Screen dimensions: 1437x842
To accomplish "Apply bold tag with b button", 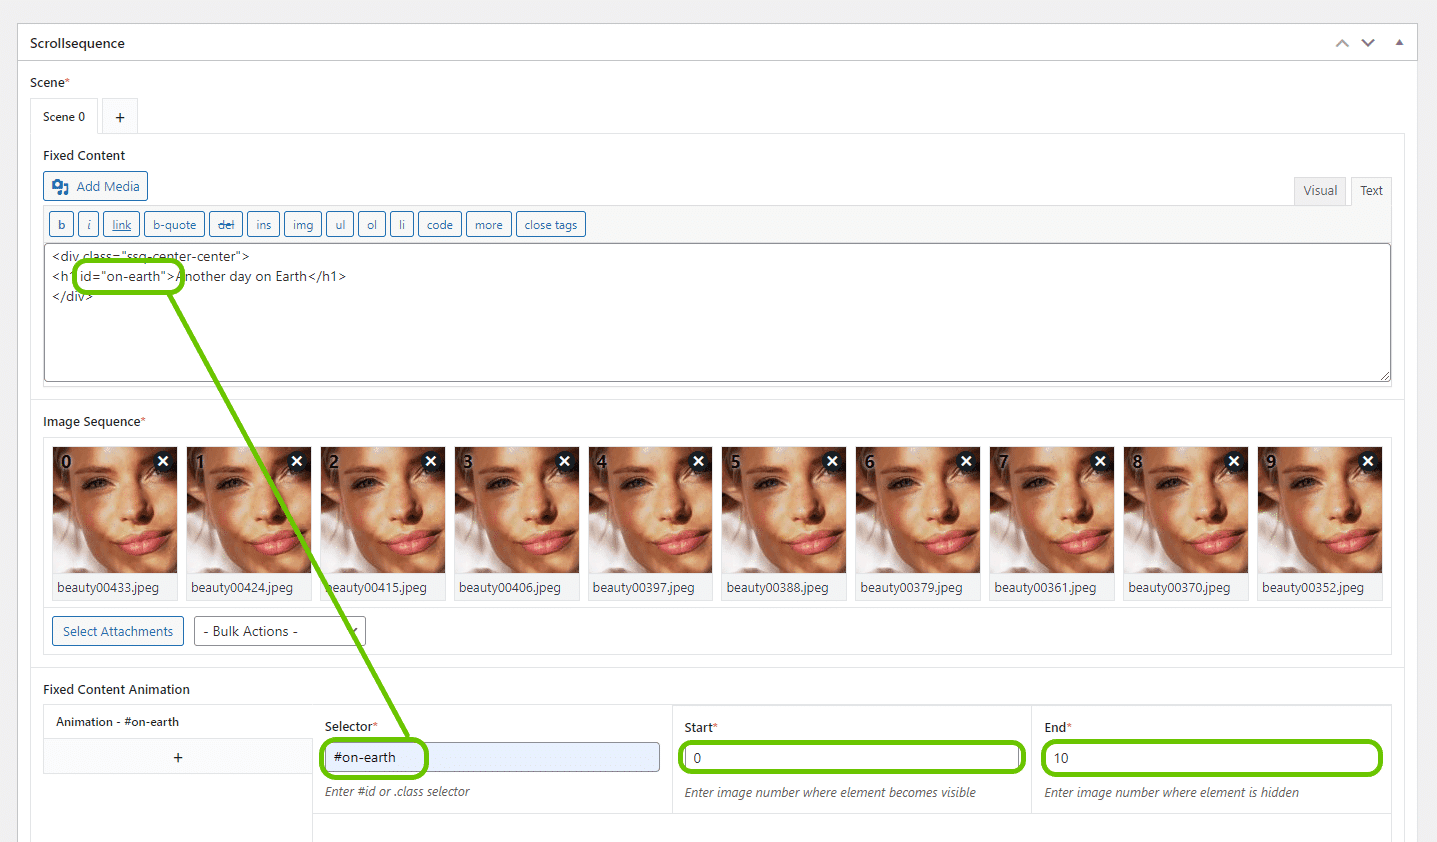I will pyautogui.click(x=62, y=225).
